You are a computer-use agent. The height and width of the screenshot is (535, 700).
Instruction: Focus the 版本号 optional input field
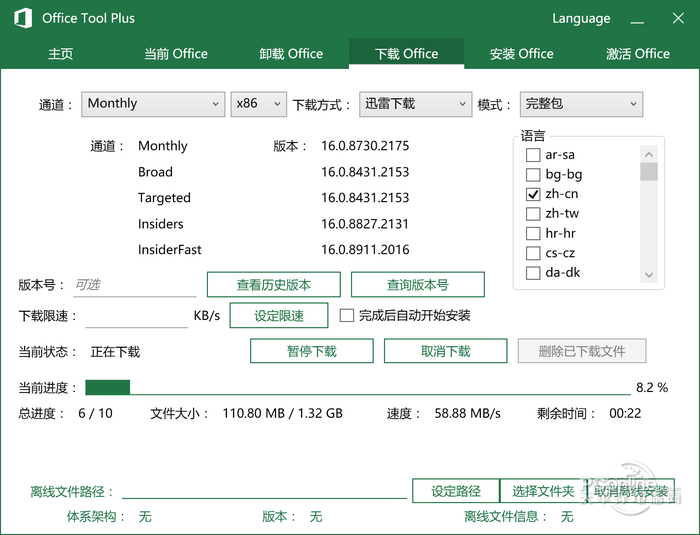click(133, 285)
